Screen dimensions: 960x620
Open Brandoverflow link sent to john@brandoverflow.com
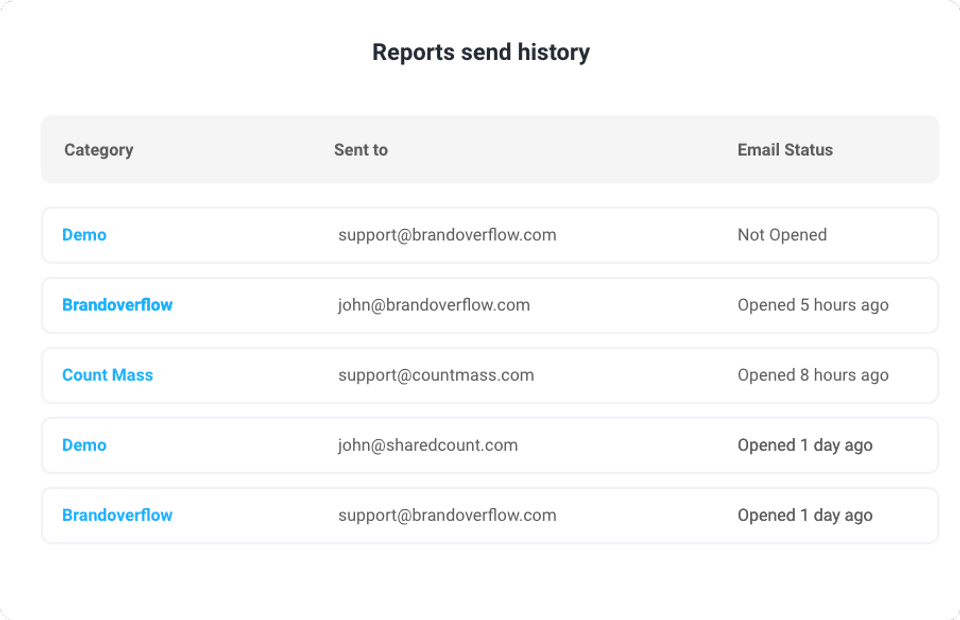click(x=117, y=305)
